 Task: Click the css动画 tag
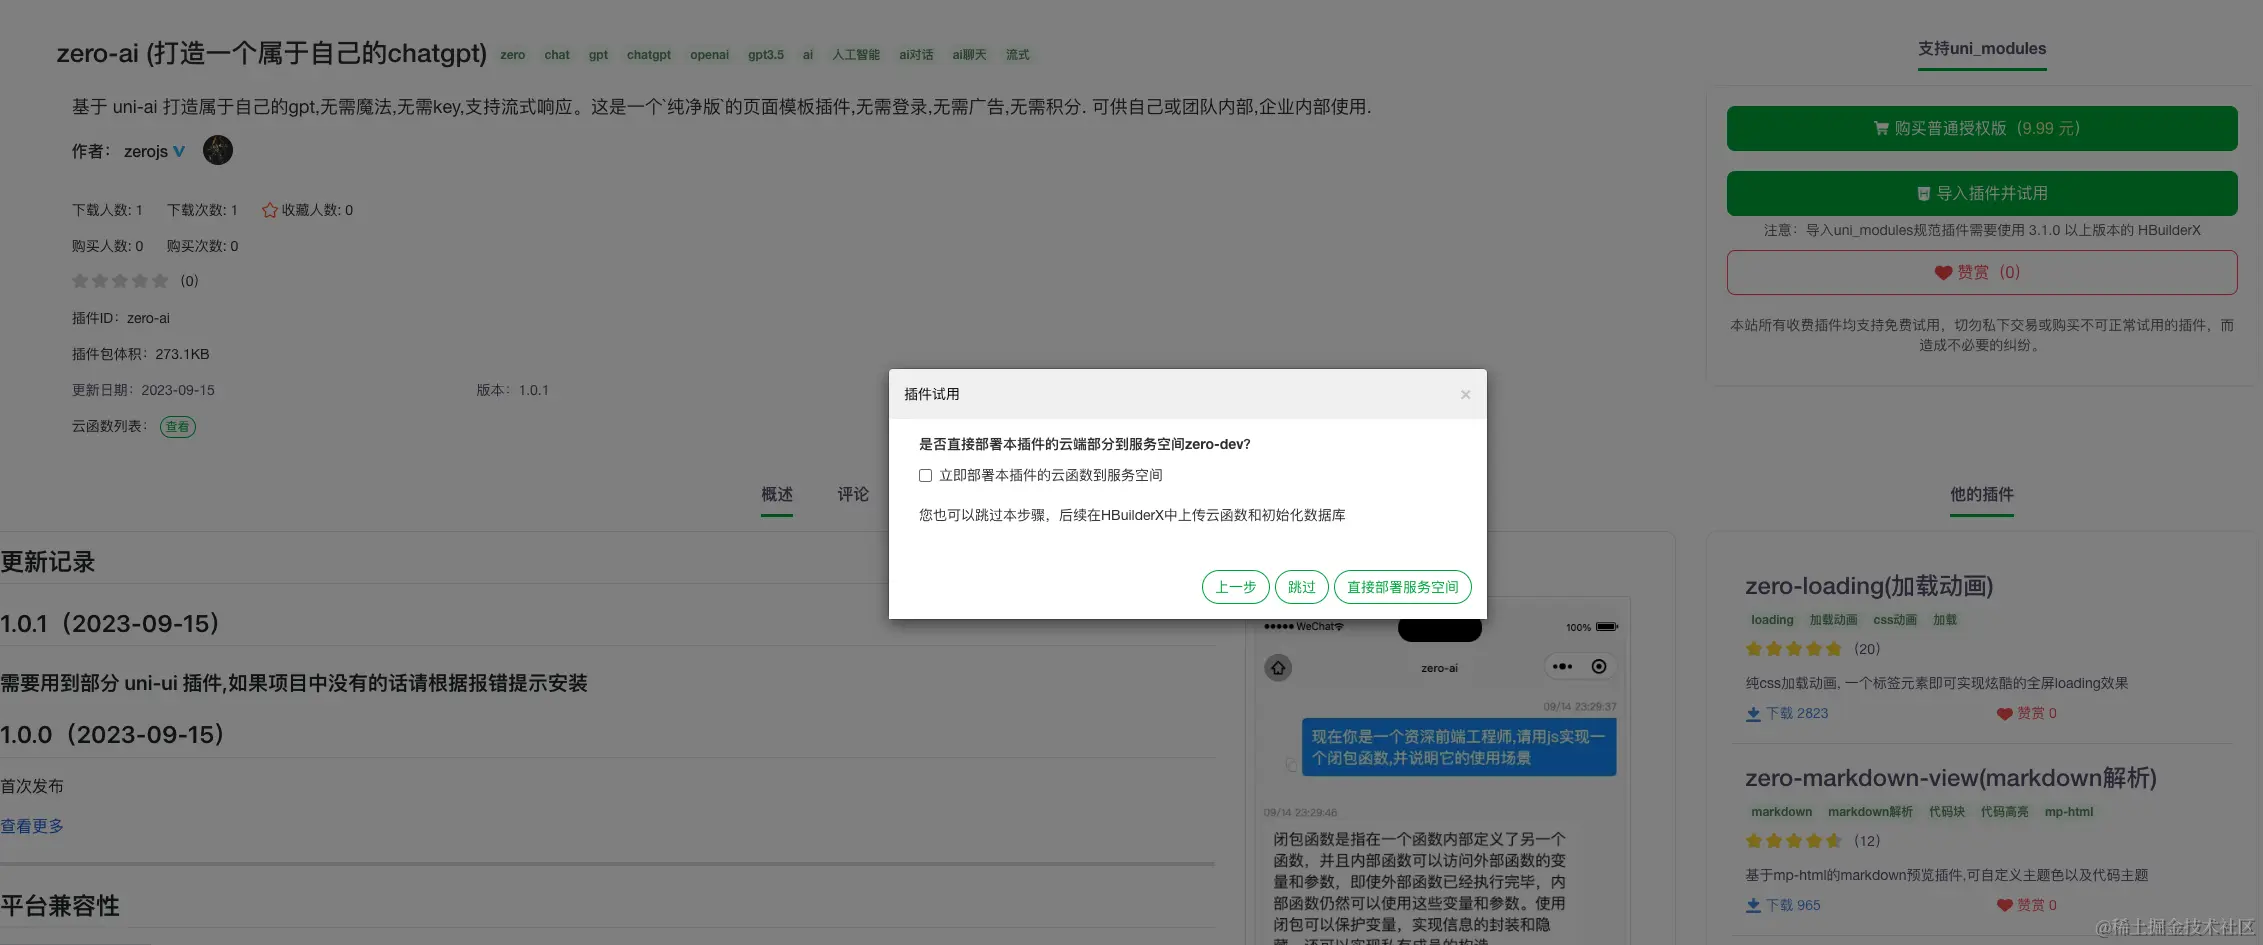(x=1894, y=620)
